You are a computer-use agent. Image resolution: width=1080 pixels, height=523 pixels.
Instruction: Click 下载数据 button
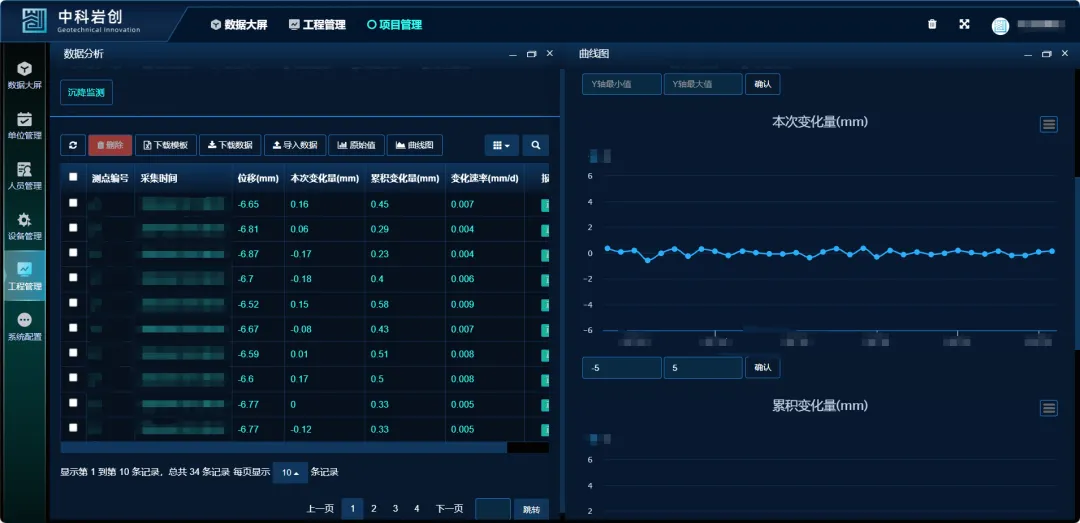[230, 145]
